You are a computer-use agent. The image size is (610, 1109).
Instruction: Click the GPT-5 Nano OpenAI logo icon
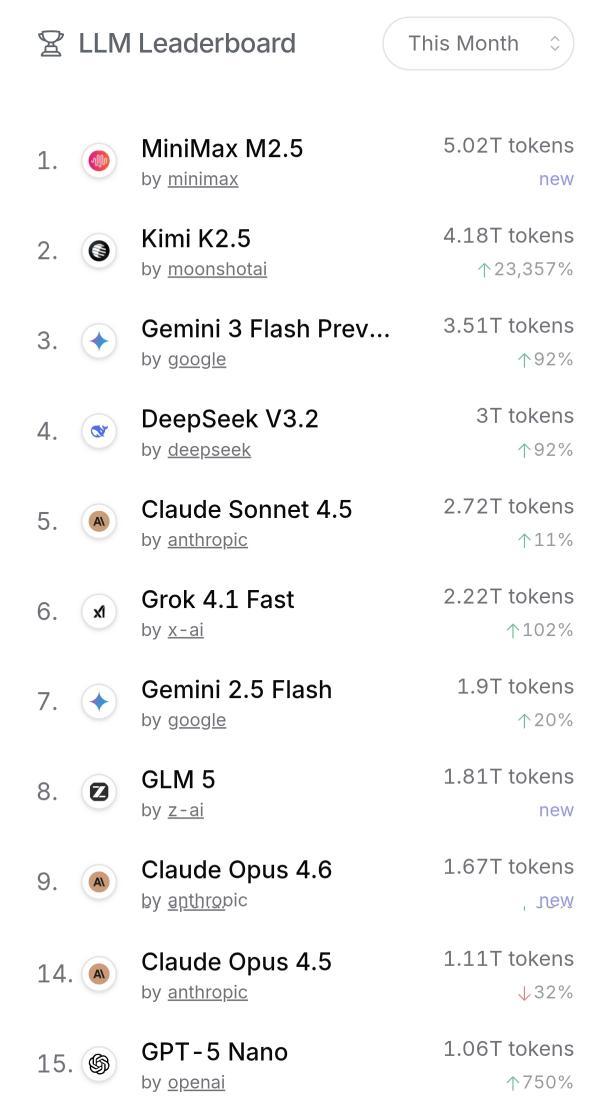click(x=99, y=1064)
